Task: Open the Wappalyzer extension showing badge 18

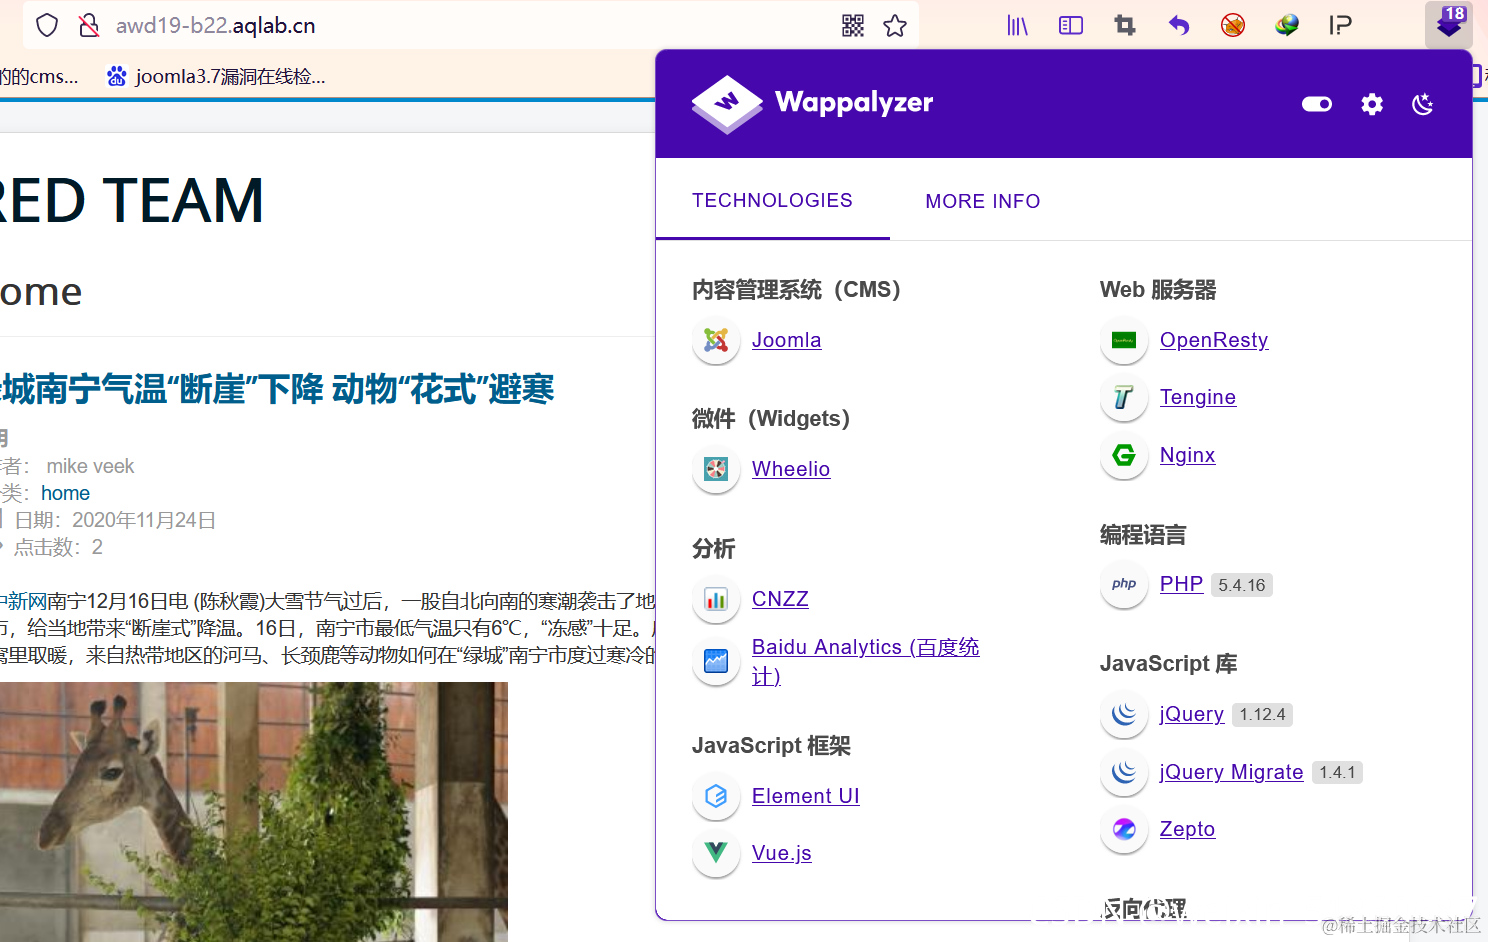Action: [x=1448, y=25]
